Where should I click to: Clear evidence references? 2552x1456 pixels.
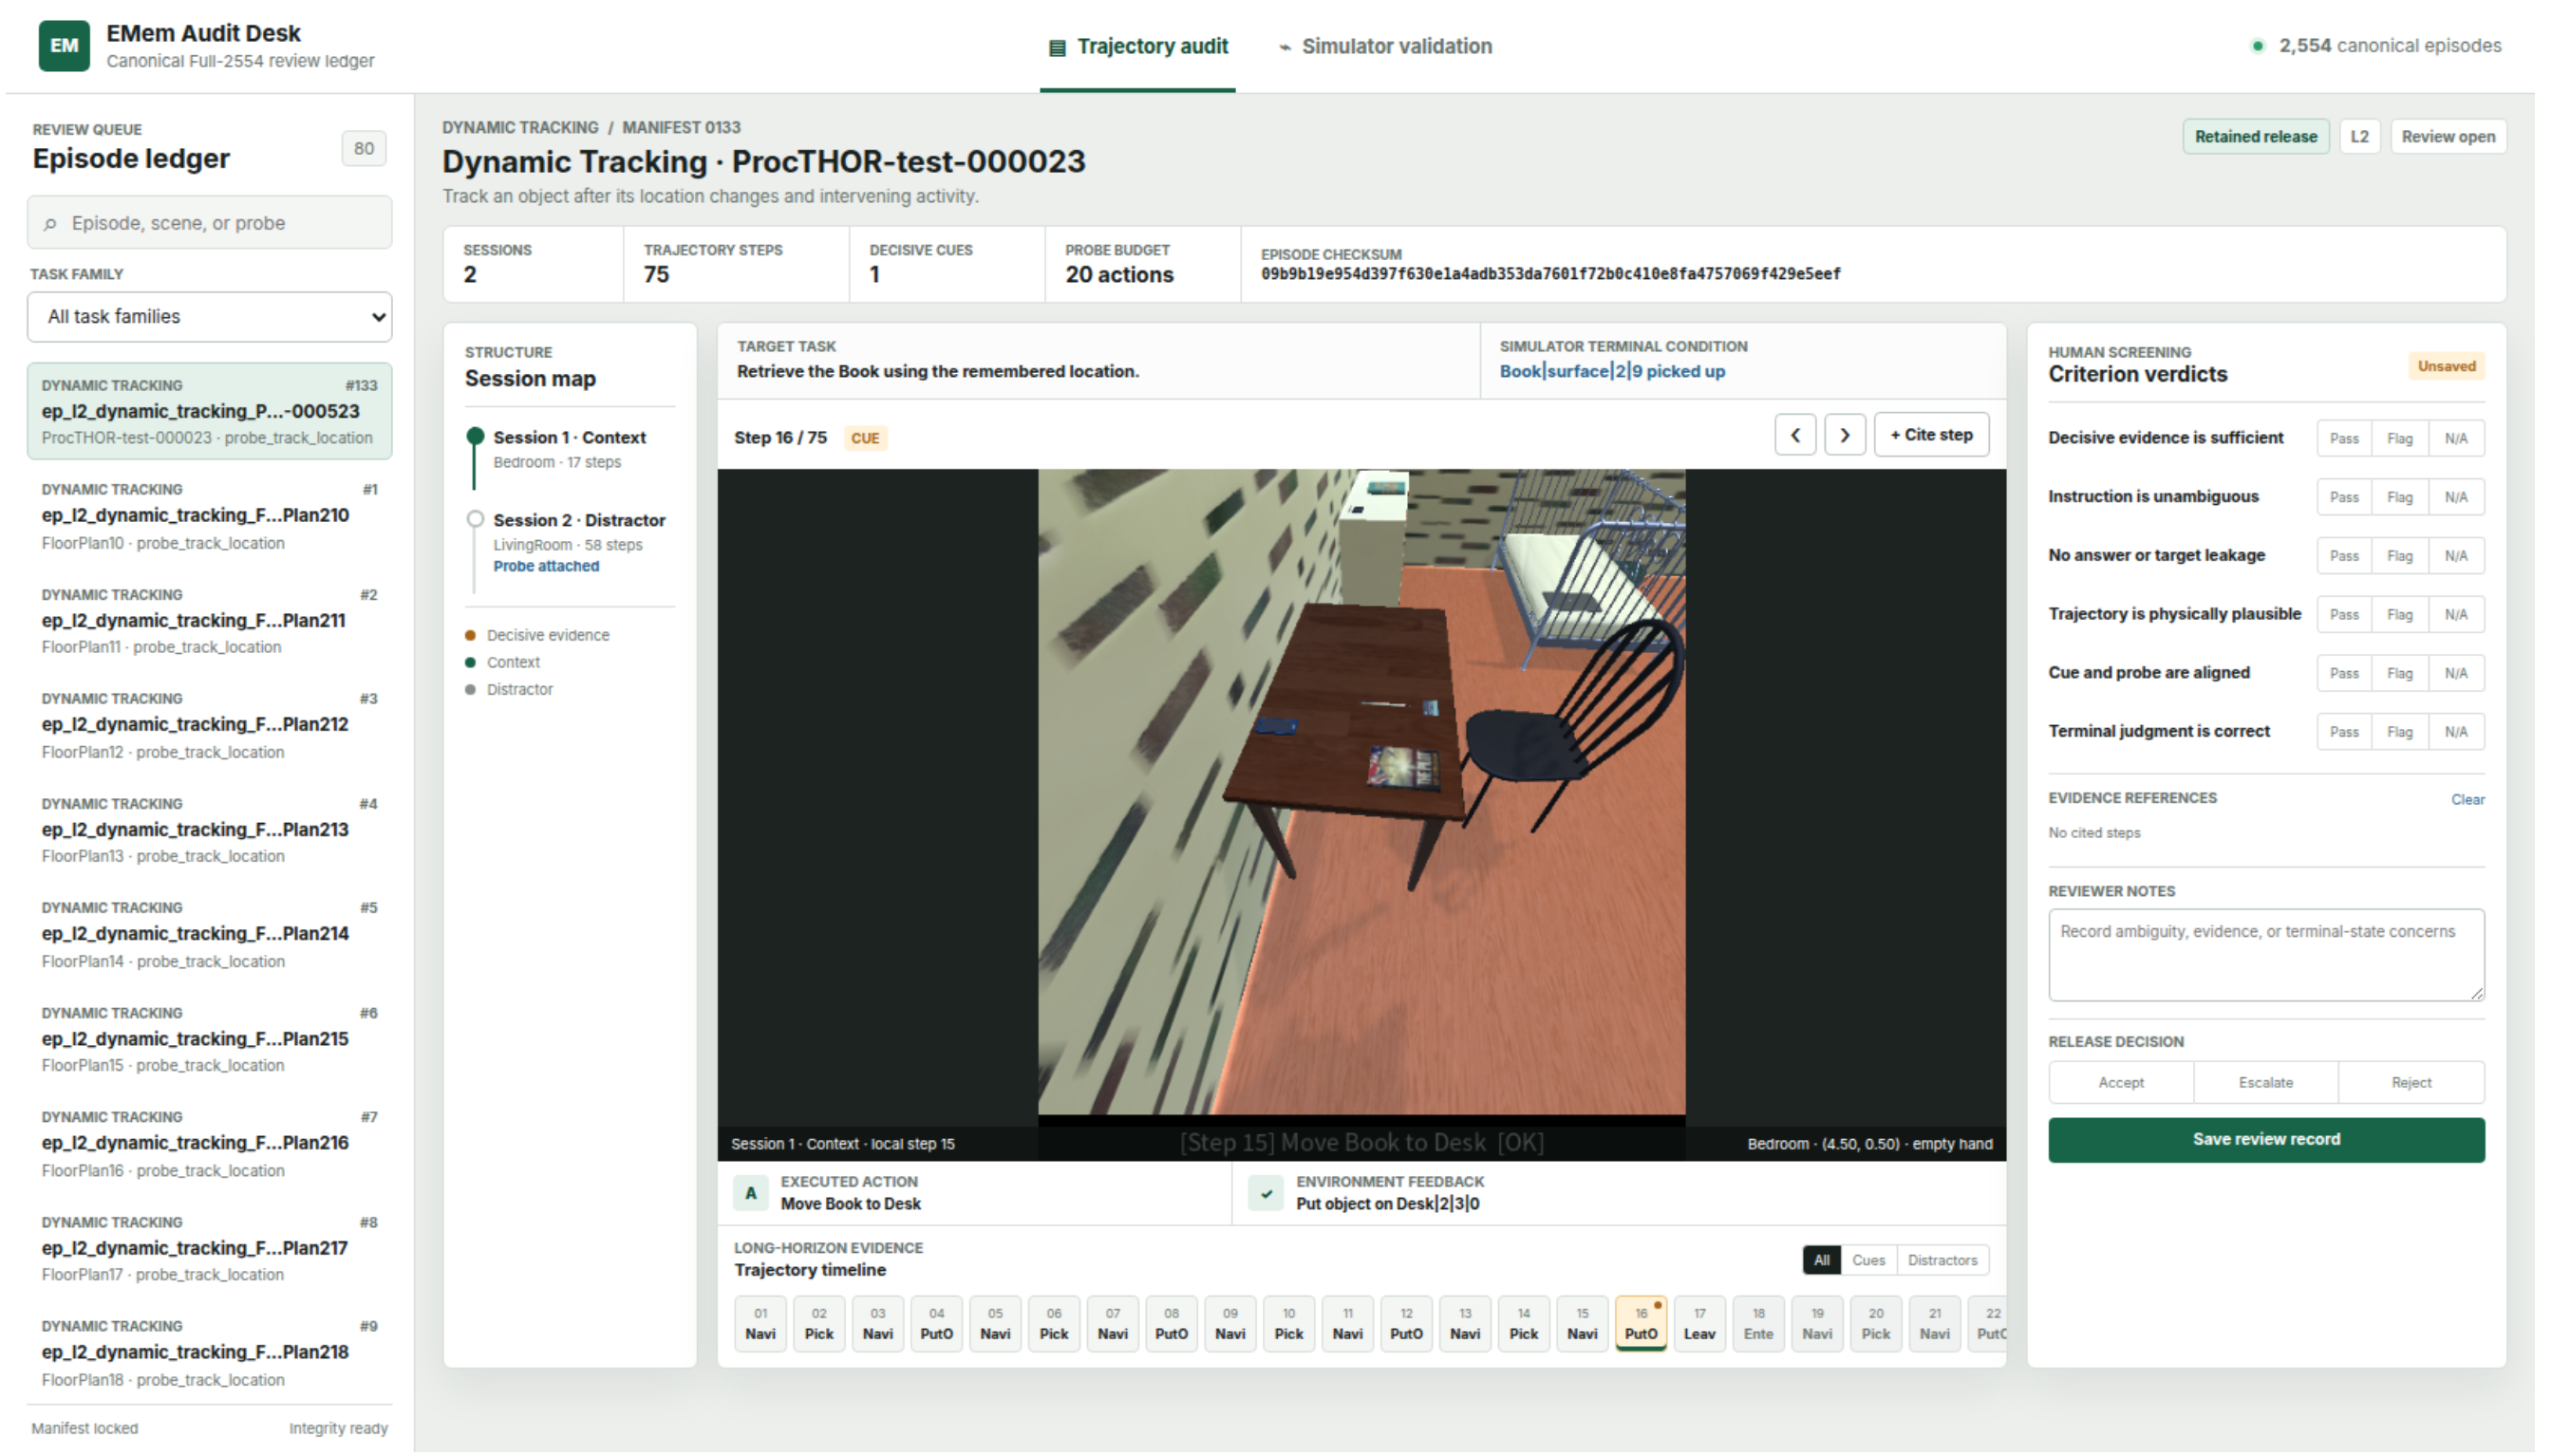click(x=2467, y=799)
